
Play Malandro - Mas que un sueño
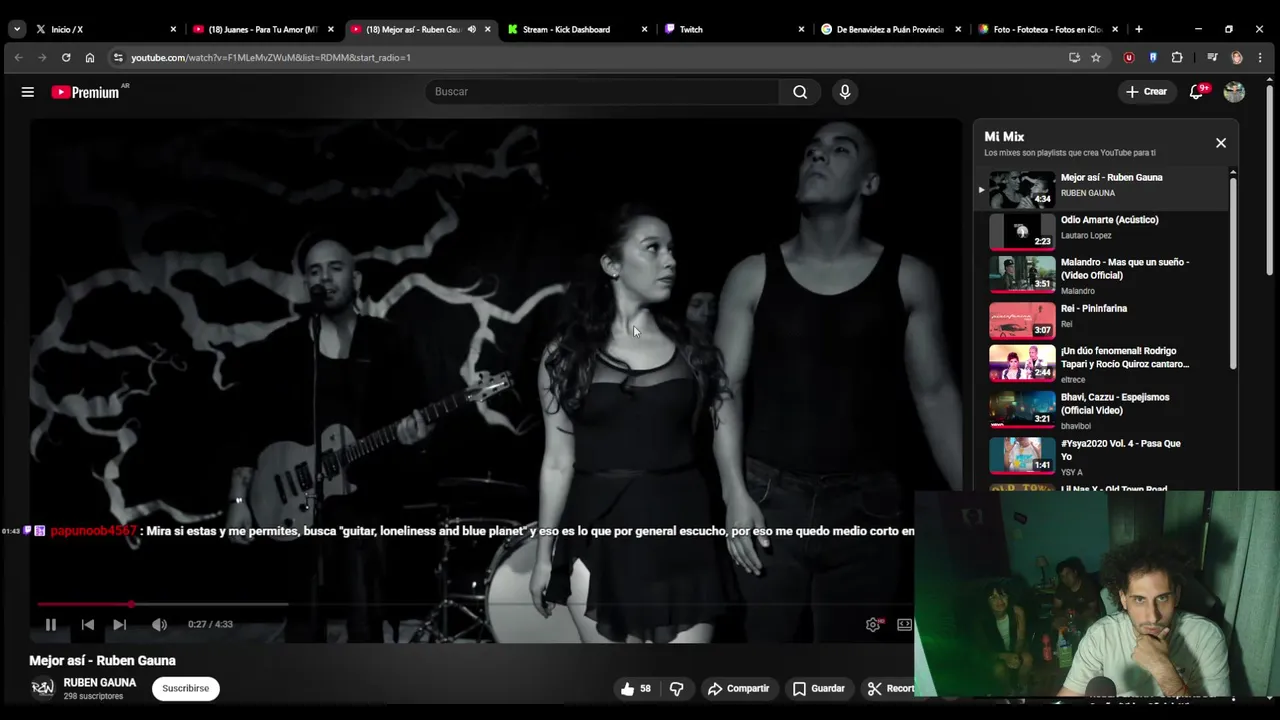coord(1100,275)
